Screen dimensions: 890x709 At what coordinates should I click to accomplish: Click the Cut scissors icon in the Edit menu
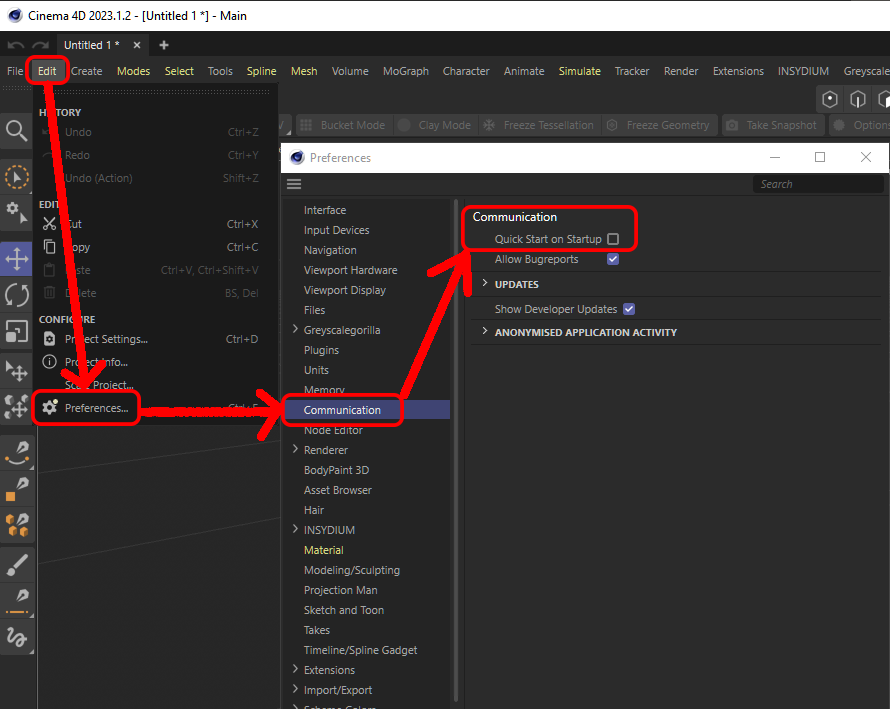[49, 224]
